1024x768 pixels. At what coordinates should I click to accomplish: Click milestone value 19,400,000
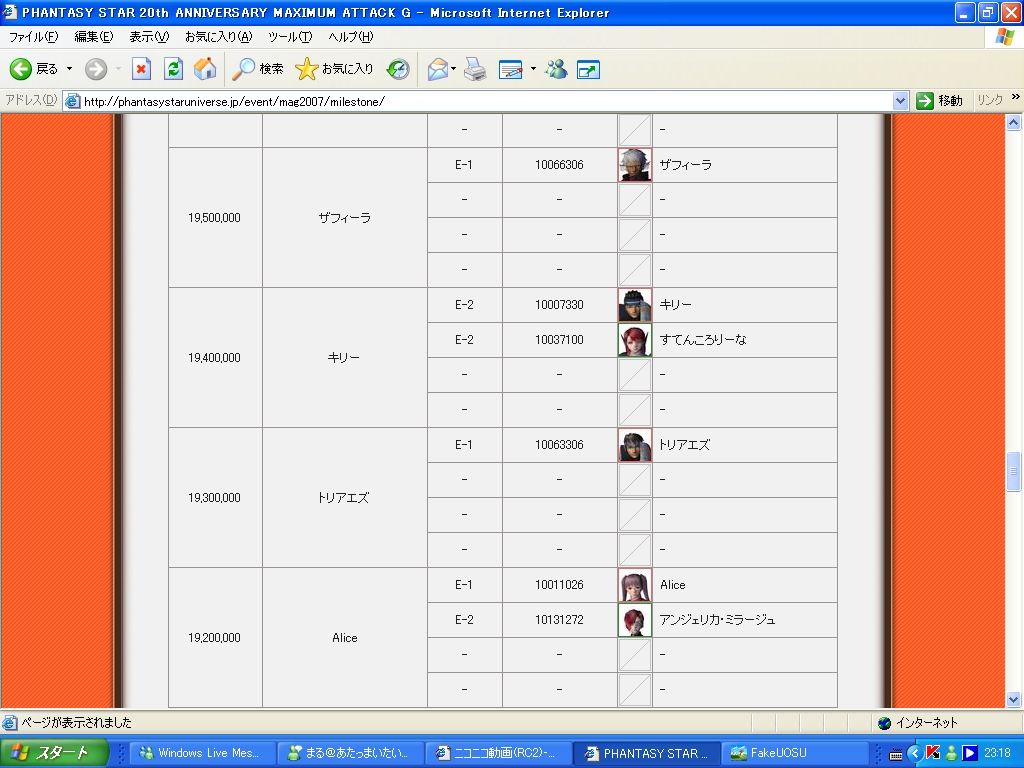coord(214,358)
